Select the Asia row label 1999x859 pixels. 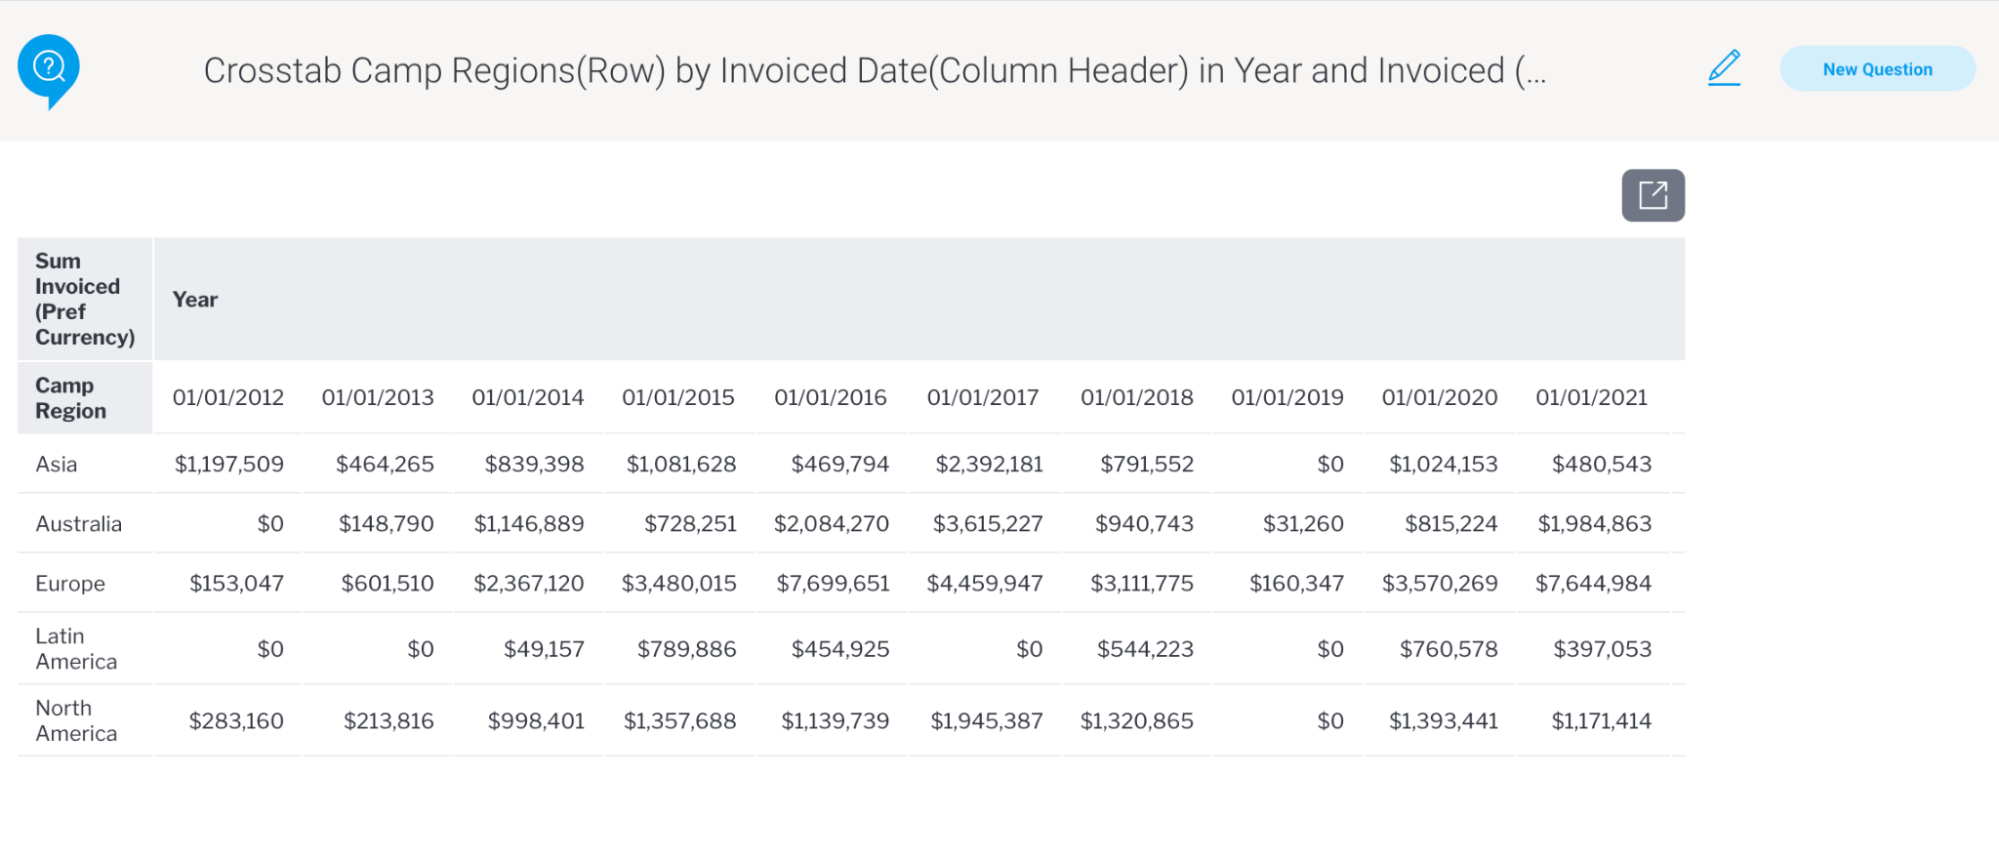pyautogui.click(x=56, y=464)
